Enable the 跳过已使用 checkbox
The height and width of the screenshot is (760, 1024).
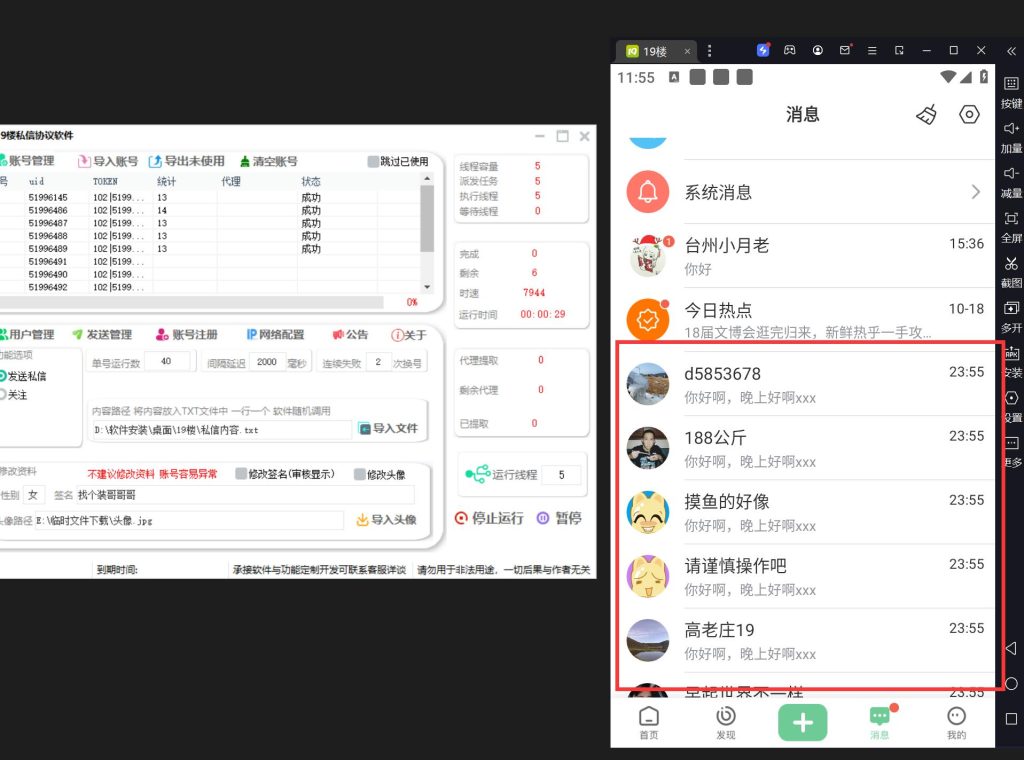[373, 161]
